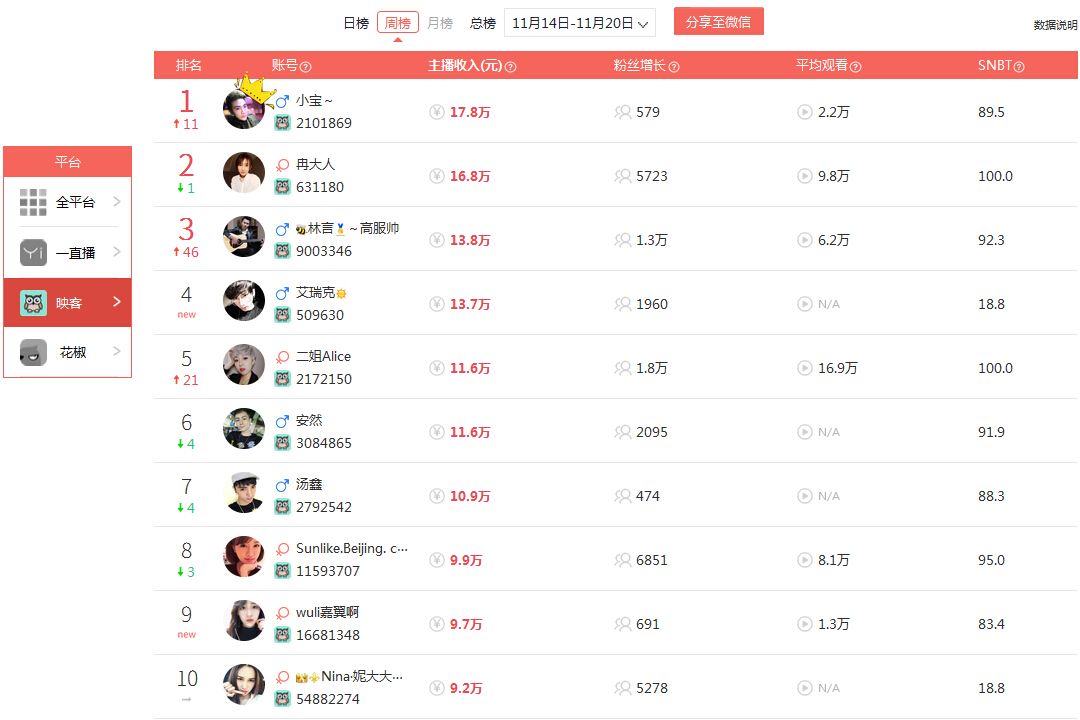Image resolution: width=1080 pixels, height=720 pixels.
Task: Switch to the 日榜 tab
Action: pyautogui.click(x=356, y=23)
